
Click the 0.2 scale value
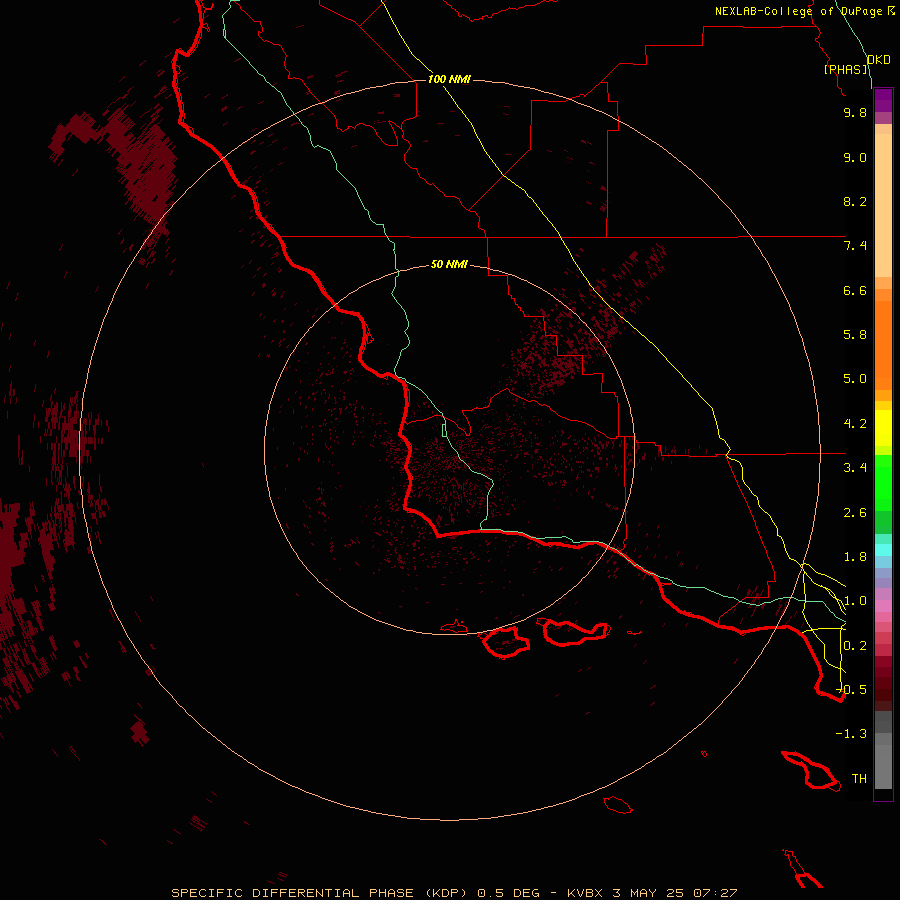[x=855, y=646]
